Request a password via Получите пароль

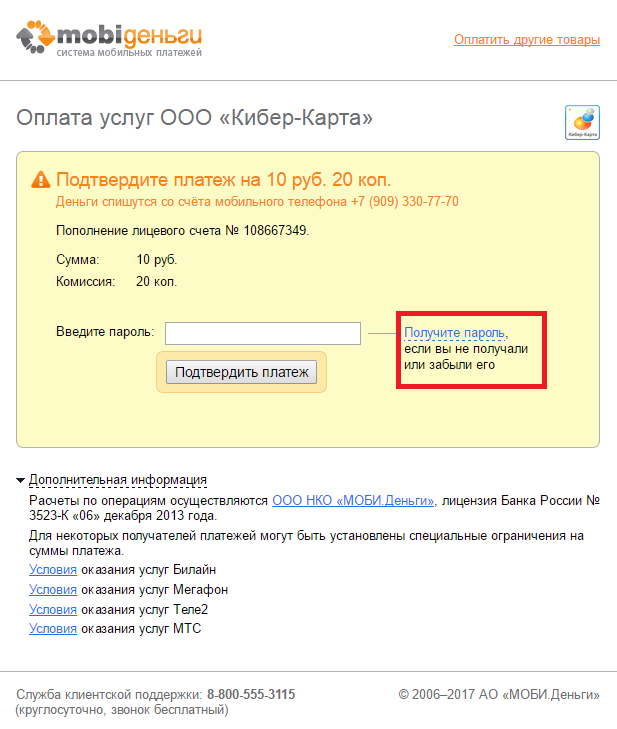[455, 333]
